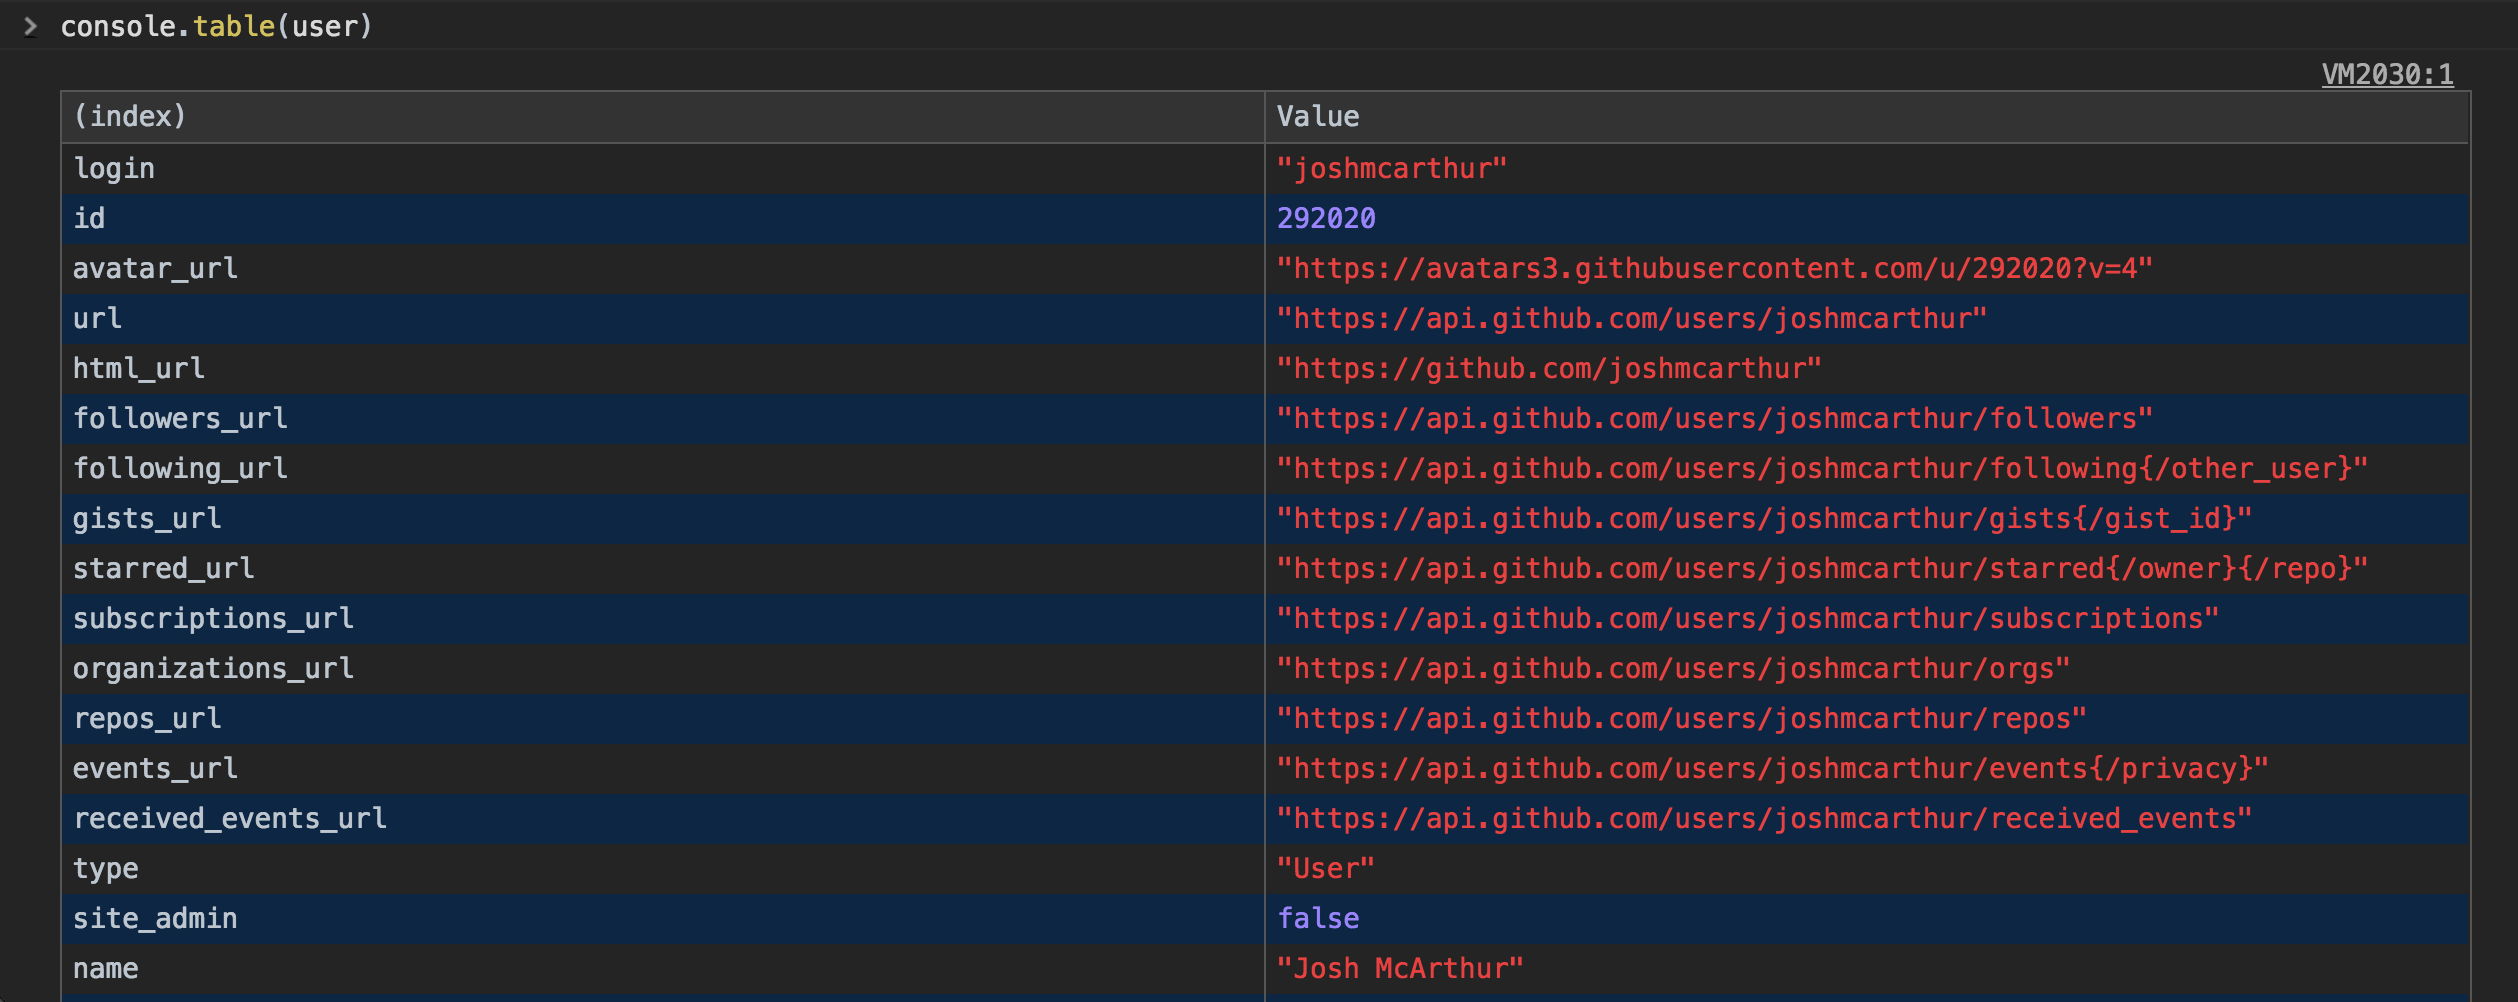The height and width of the screenshot is (1002, 2518).
Task: Click the console prompt chevron icon
Action: [x=31, y=26]
